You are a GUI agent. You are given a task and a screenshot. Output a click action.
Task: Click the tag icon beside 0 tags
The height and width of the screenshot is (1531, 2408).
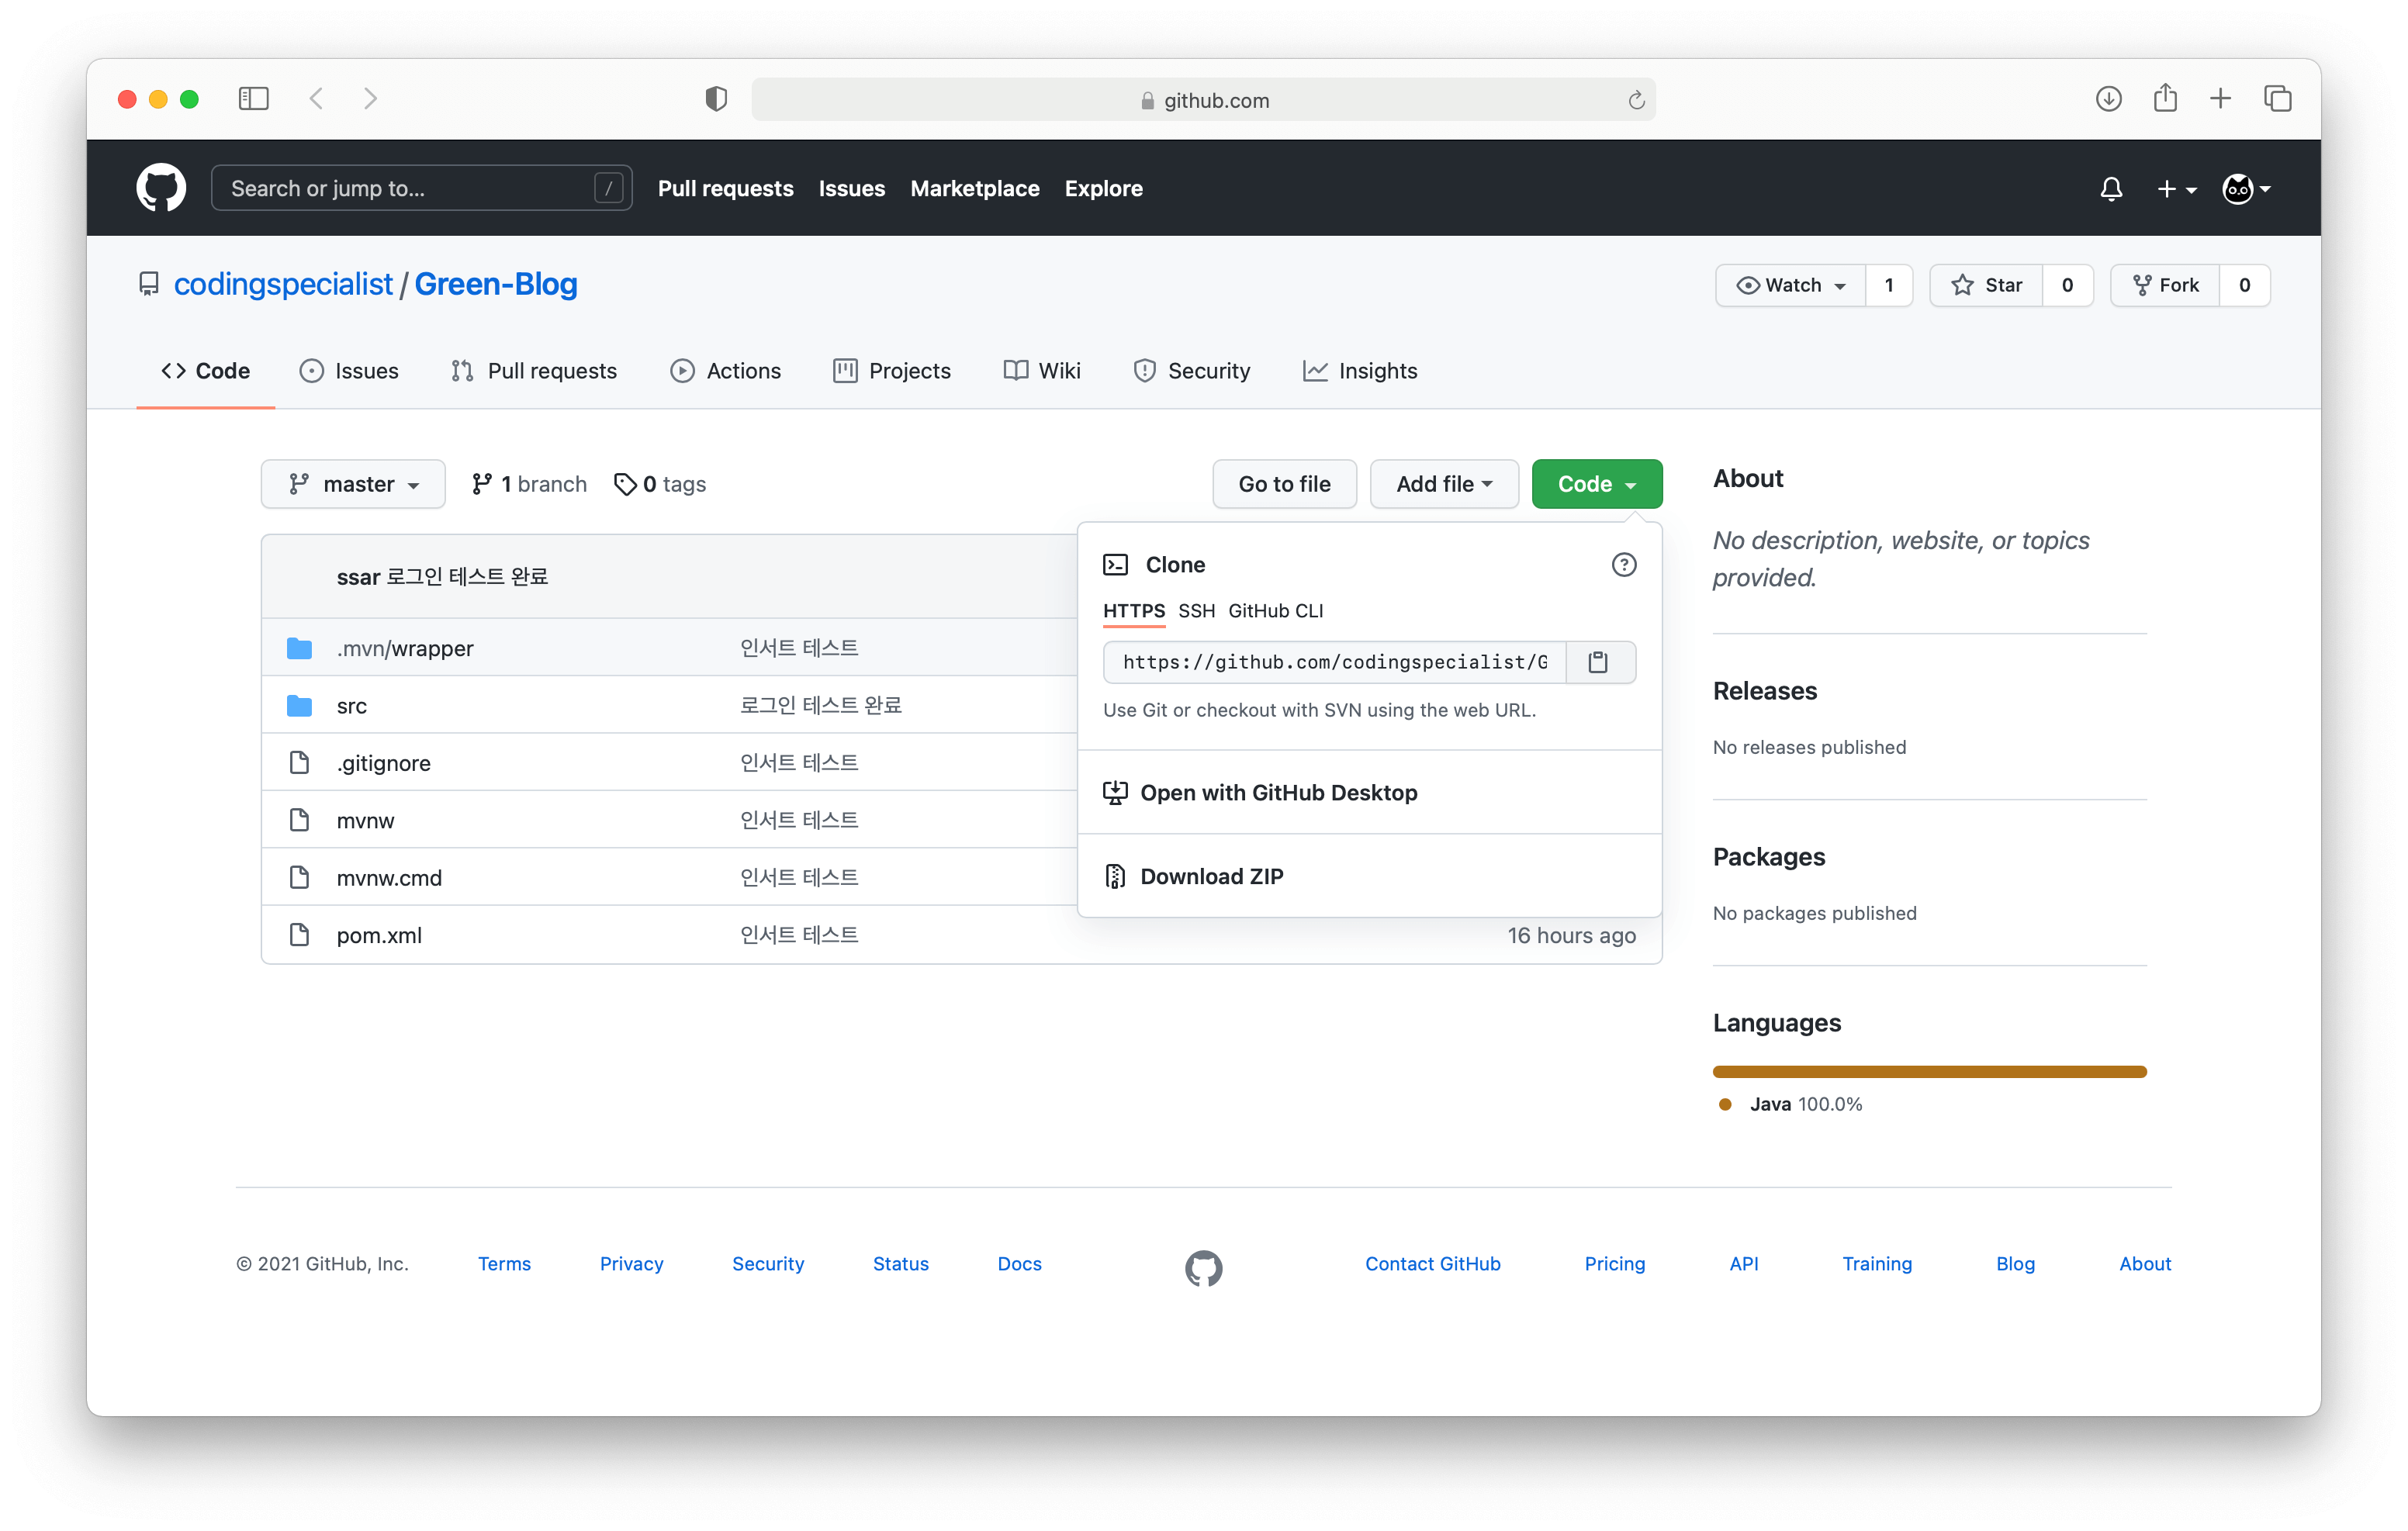pos(625,484)
